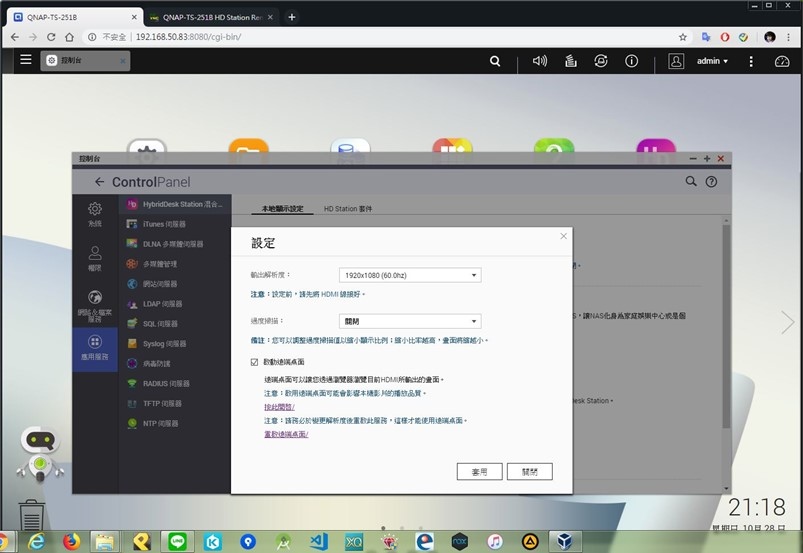803x553 pixels.
Task: Open HybridDesk Station menu entry
Action: (x=175, y=204)
